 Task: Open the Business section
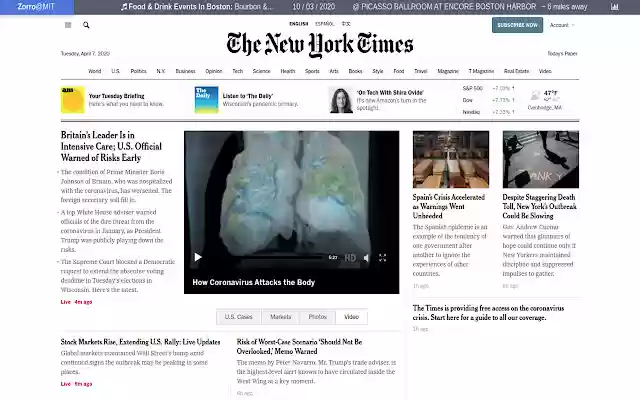click(x=185, y=71)
